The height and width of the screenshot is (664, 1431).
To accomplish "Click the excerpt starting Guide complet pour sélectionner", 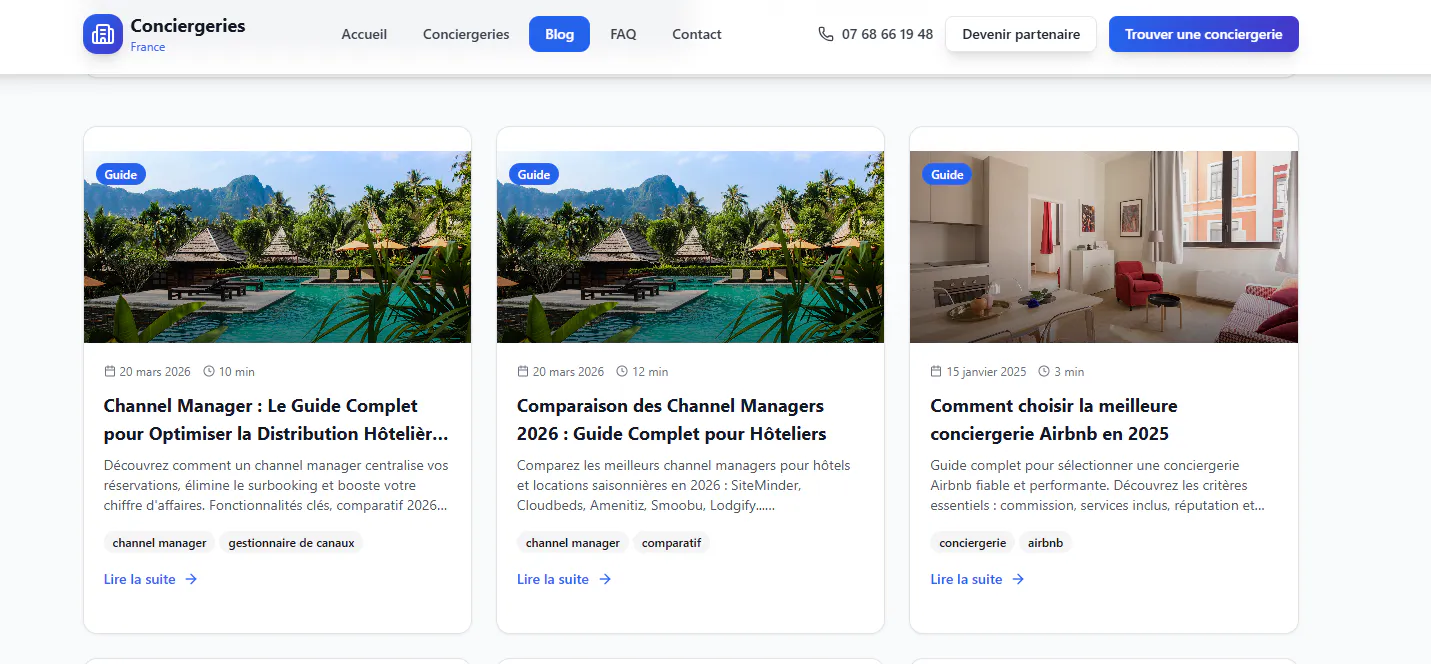I will point(1098,485).
